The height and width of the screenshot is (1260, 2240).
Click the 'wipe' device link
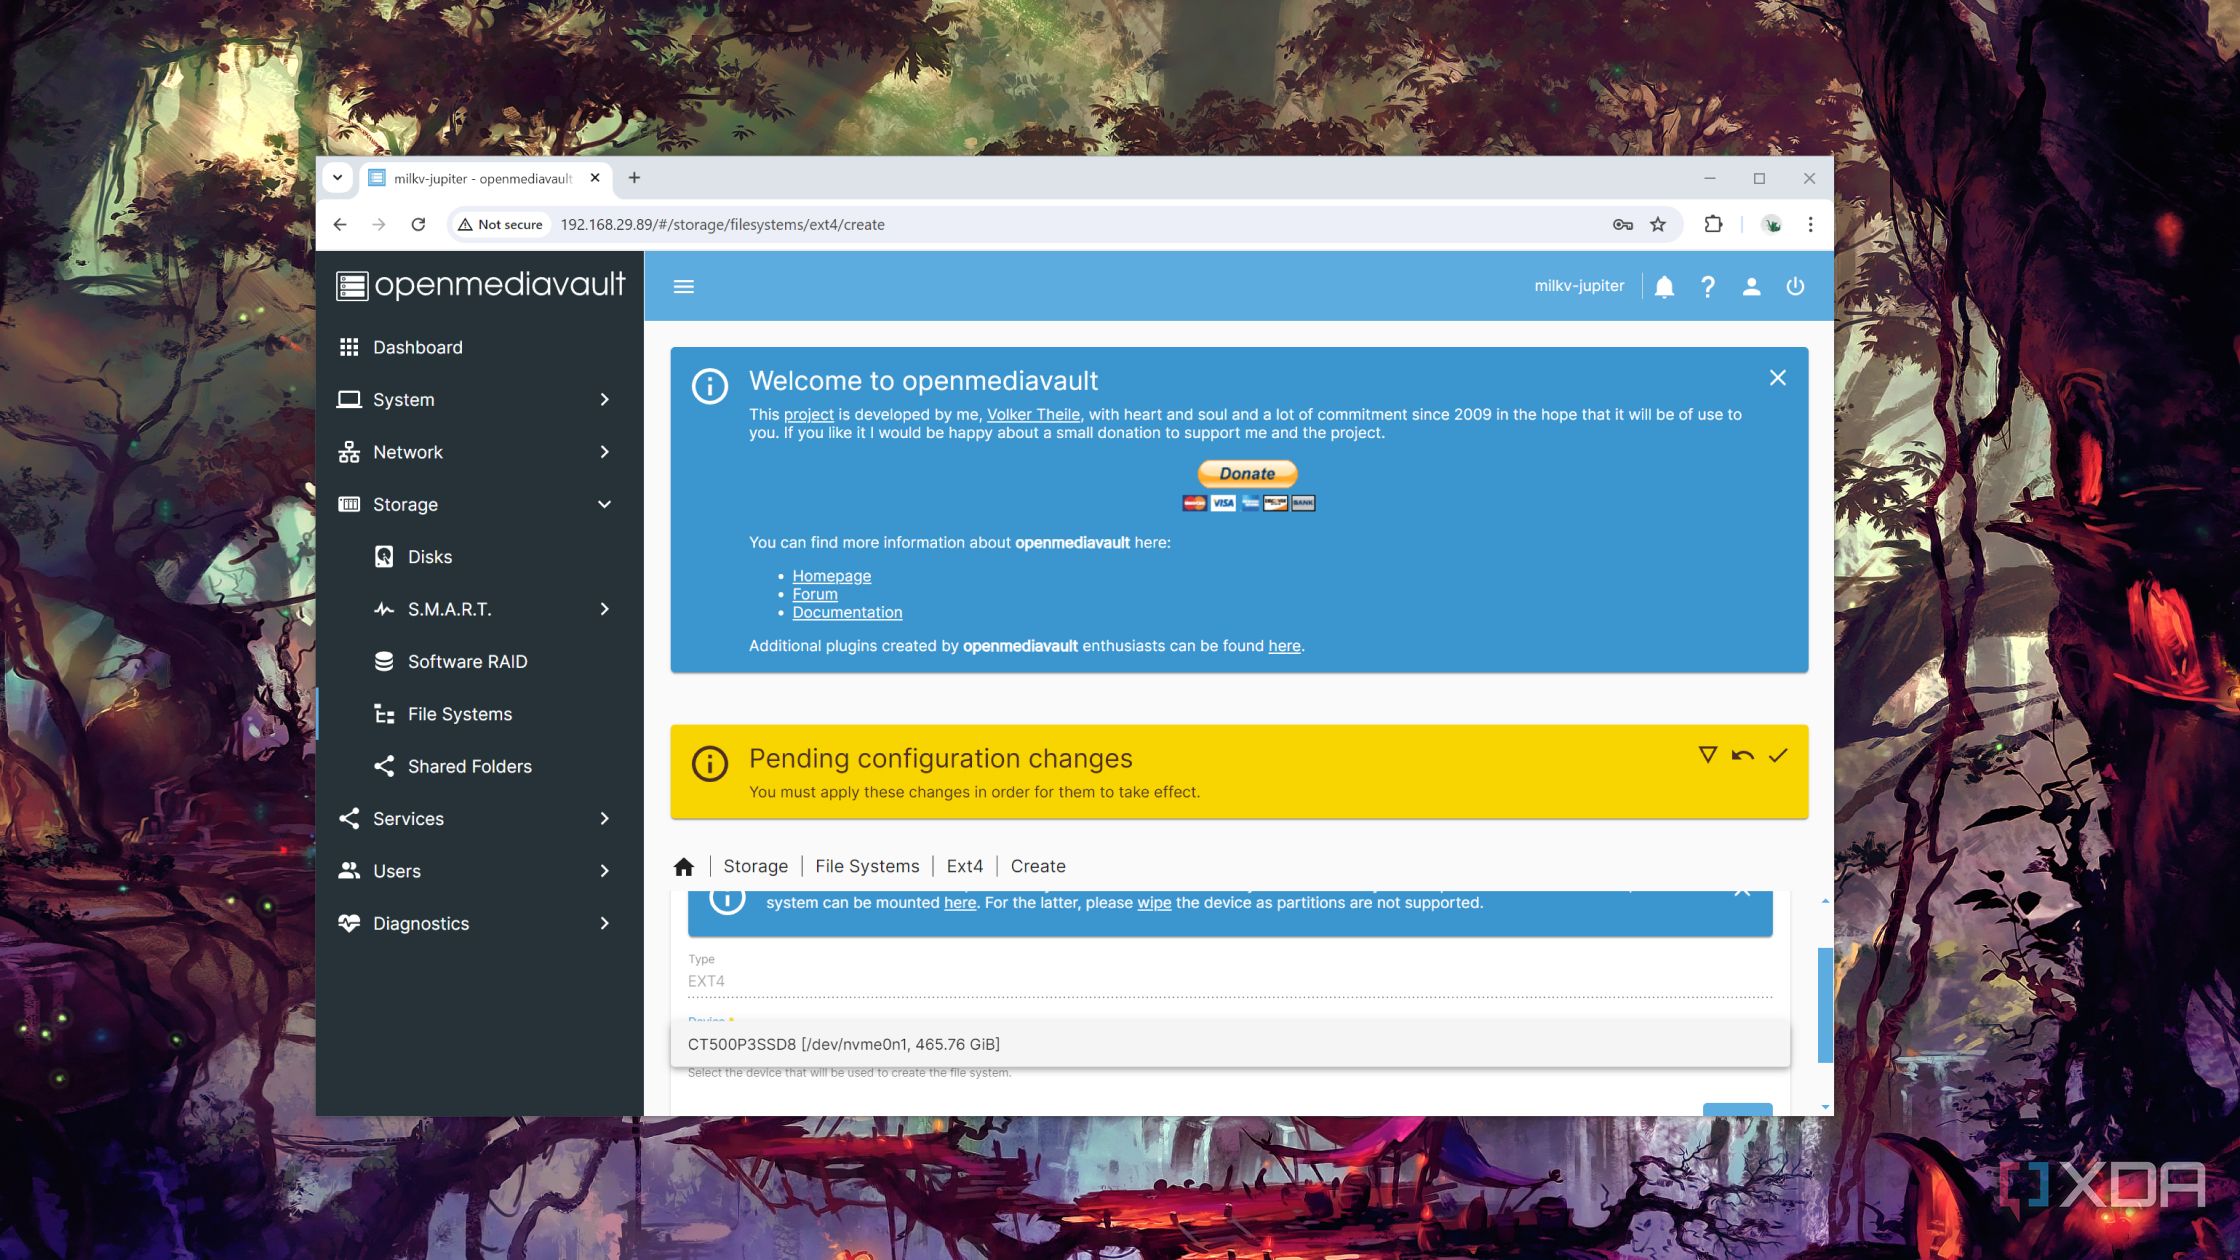(x=1154, y=902)
